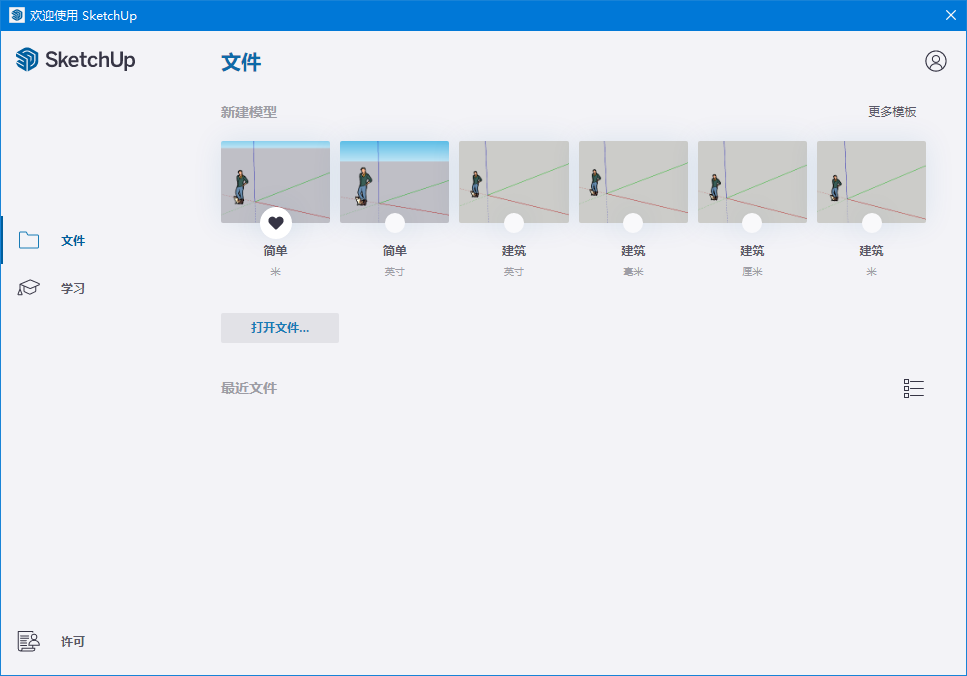Click the 打开文件 button

pyautogui.click(x=280, y=327)
